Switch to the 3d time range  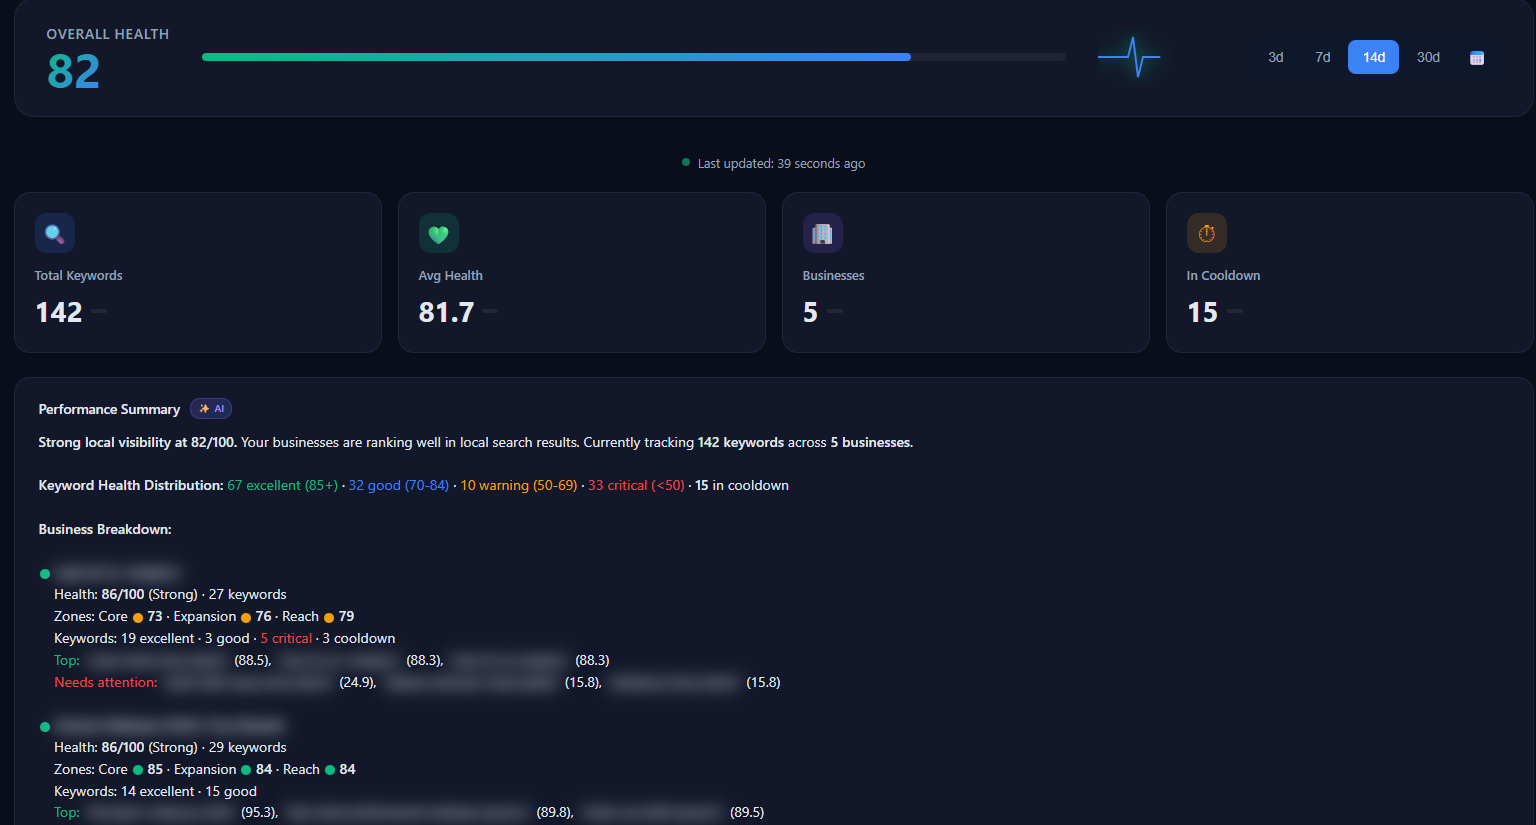pos(1276,57)
